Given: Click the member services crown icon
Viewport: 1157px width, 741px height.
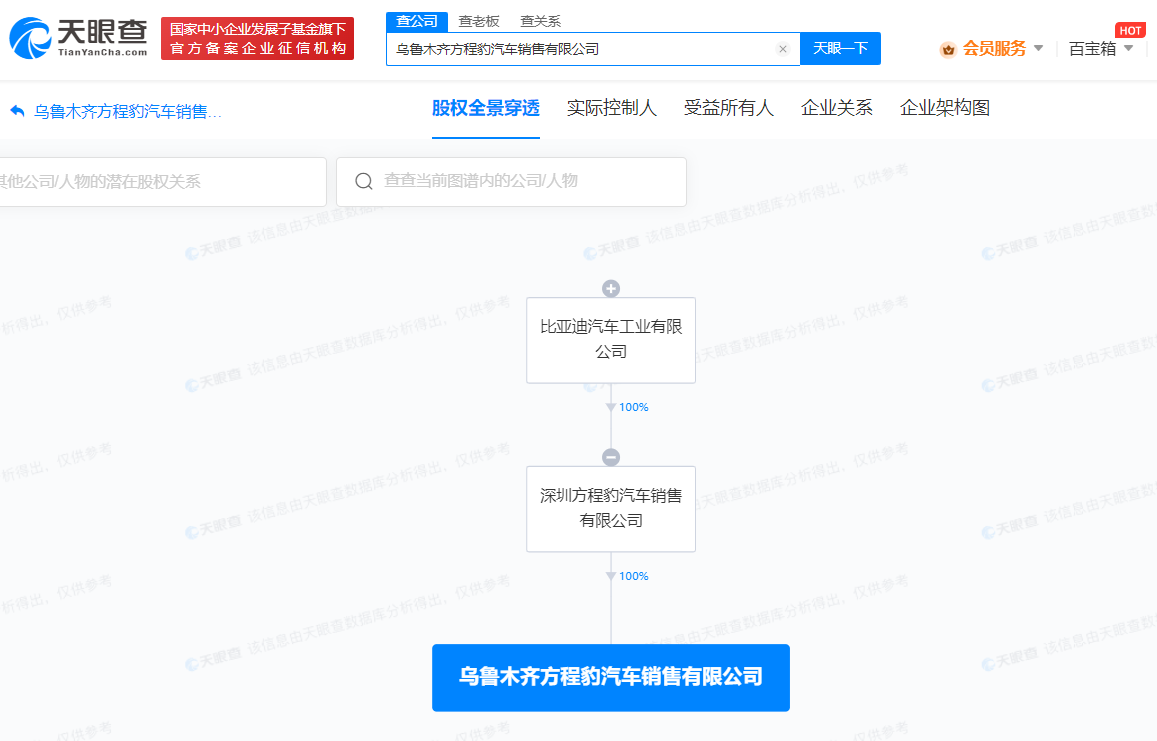Looking at the screenshot, I should pos(947,49).
